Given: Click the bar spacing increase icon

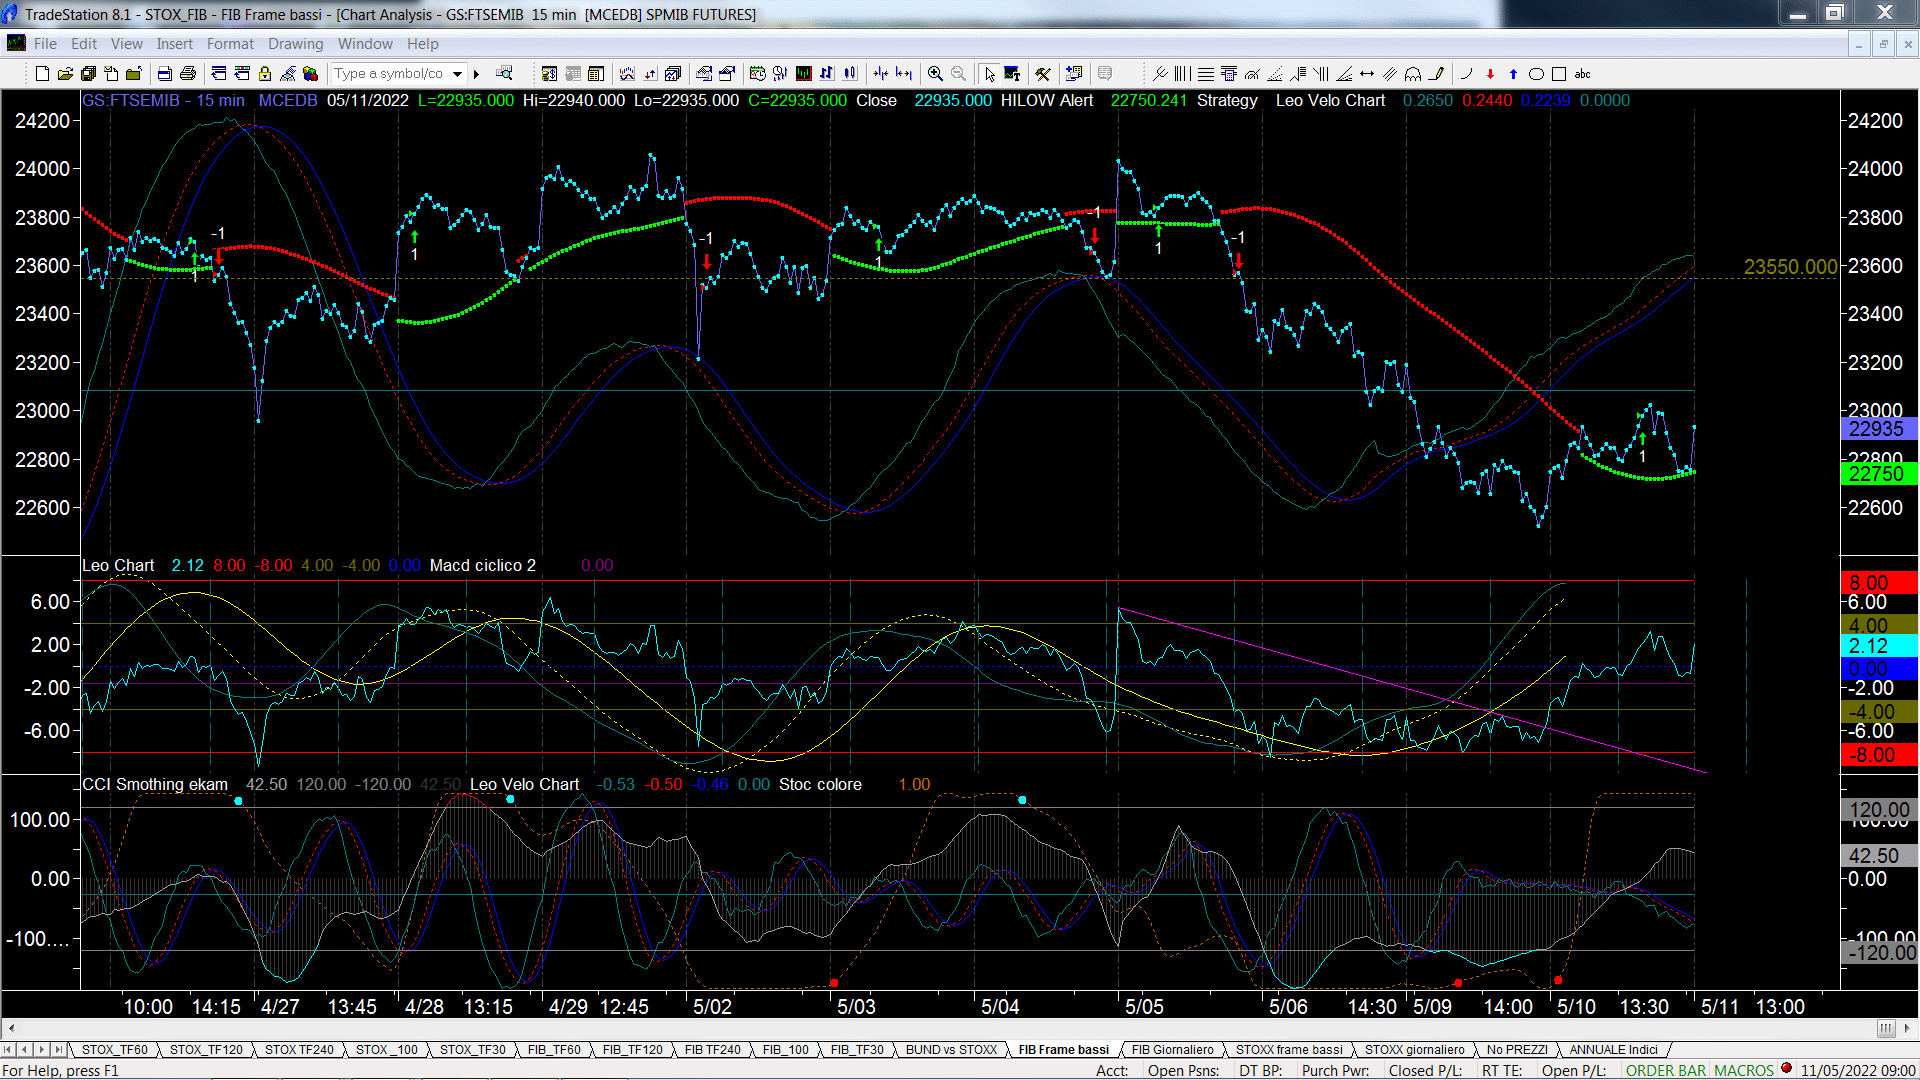Looking at the screenshot, I should tap(904, 73).
